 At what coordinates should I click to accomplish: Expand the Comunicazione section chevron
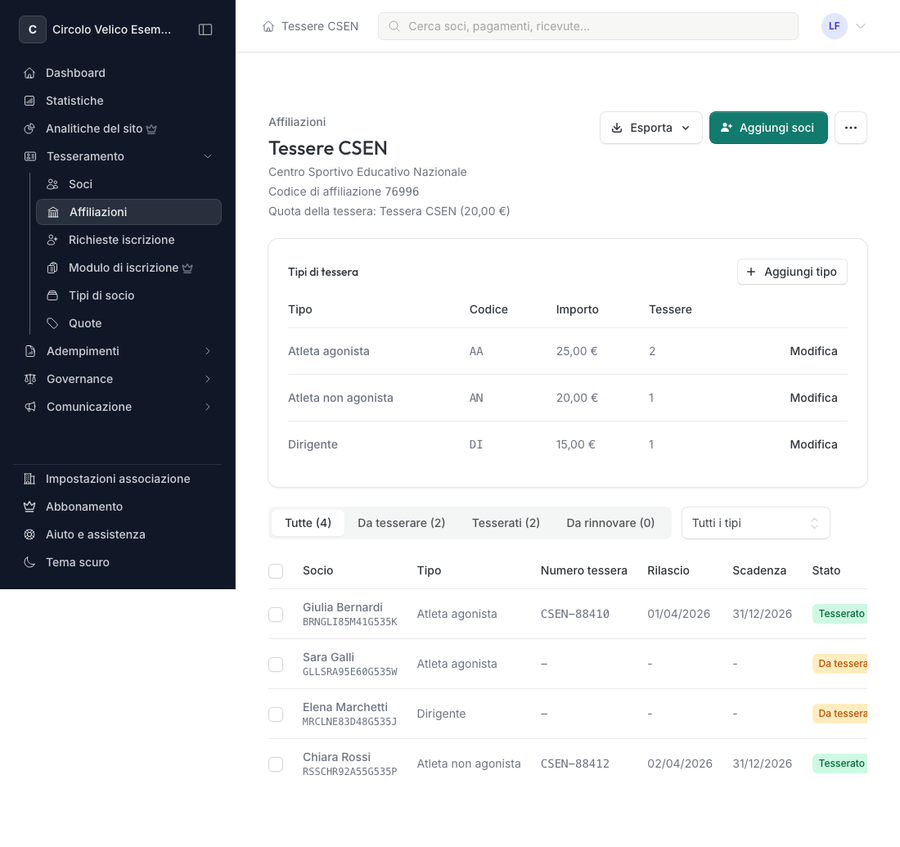(x=208, y=407)
